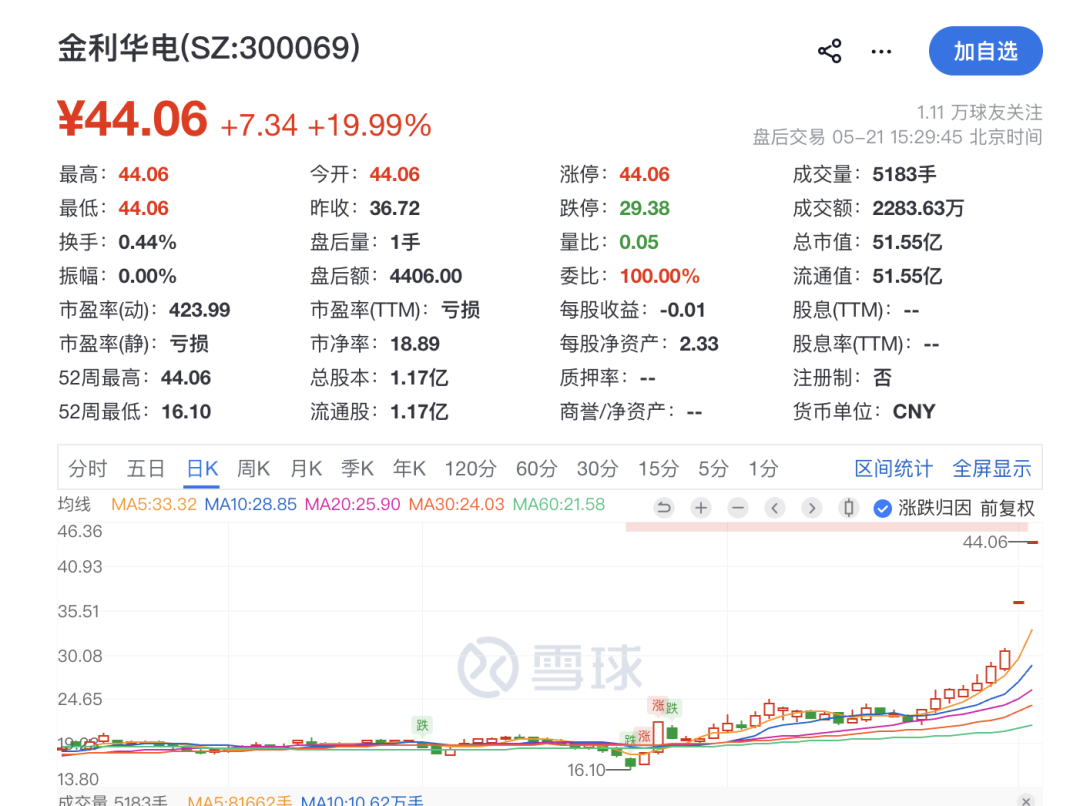
Task: Click the MA20:25.90 moving average label
Action: click(x=353, y=504)
